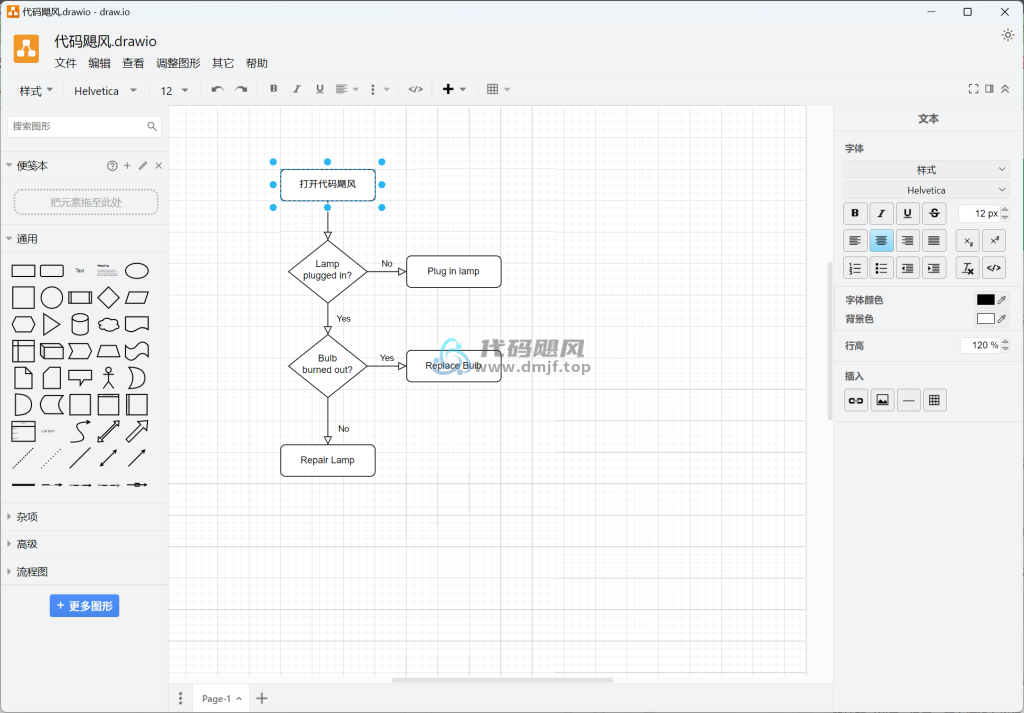Select the curved S connector shape
Image resolution: width=1024 pixels, height=713 pixels.
80,432
